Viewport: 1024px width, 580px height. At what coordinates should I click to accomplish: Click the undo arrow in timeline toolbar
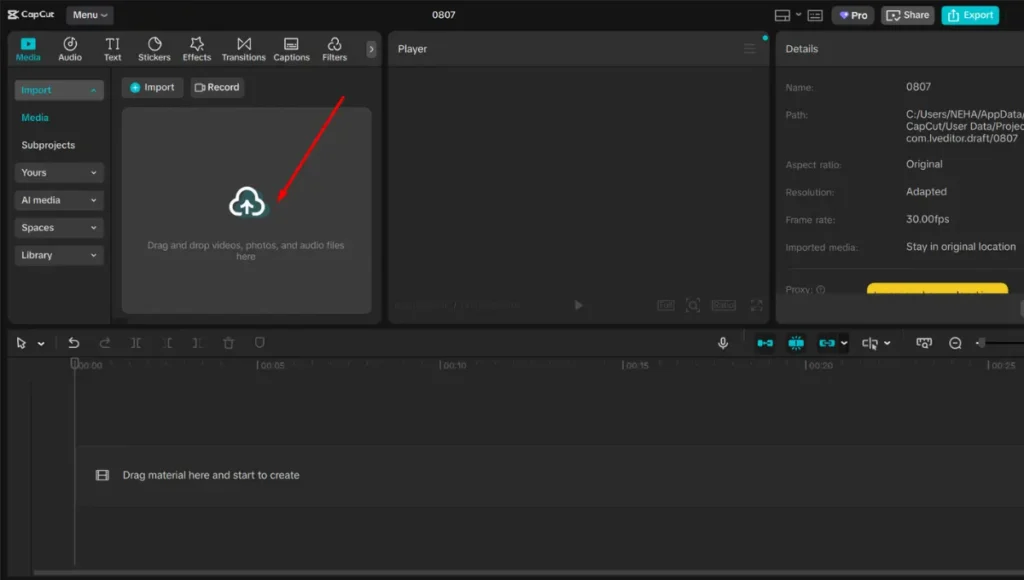pos(73,343)
